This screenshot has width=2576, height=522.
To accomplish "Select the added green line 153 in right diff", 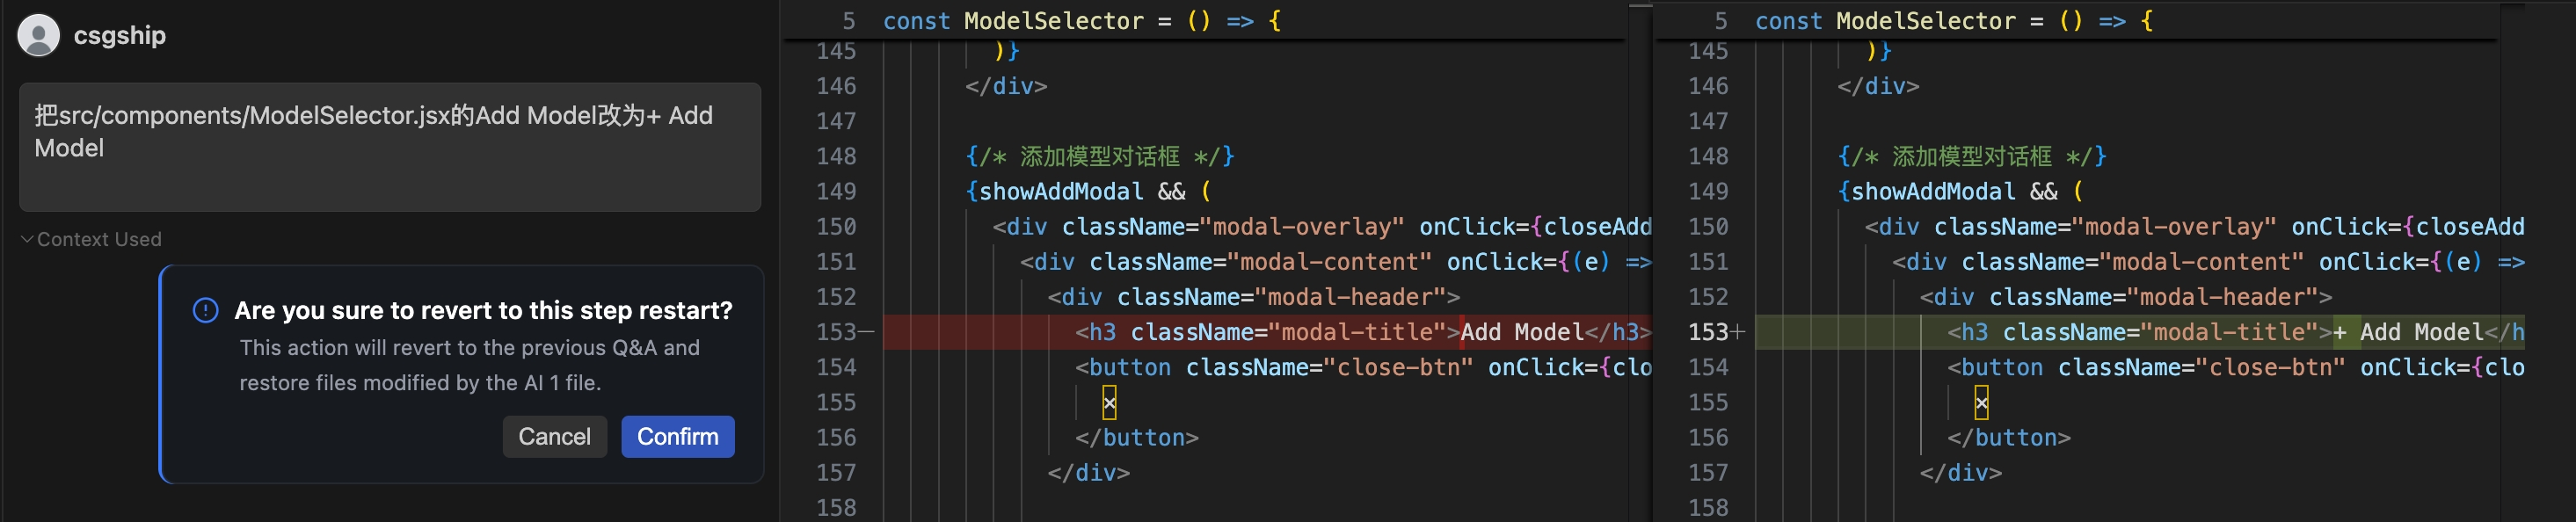I will [2130, 332].
